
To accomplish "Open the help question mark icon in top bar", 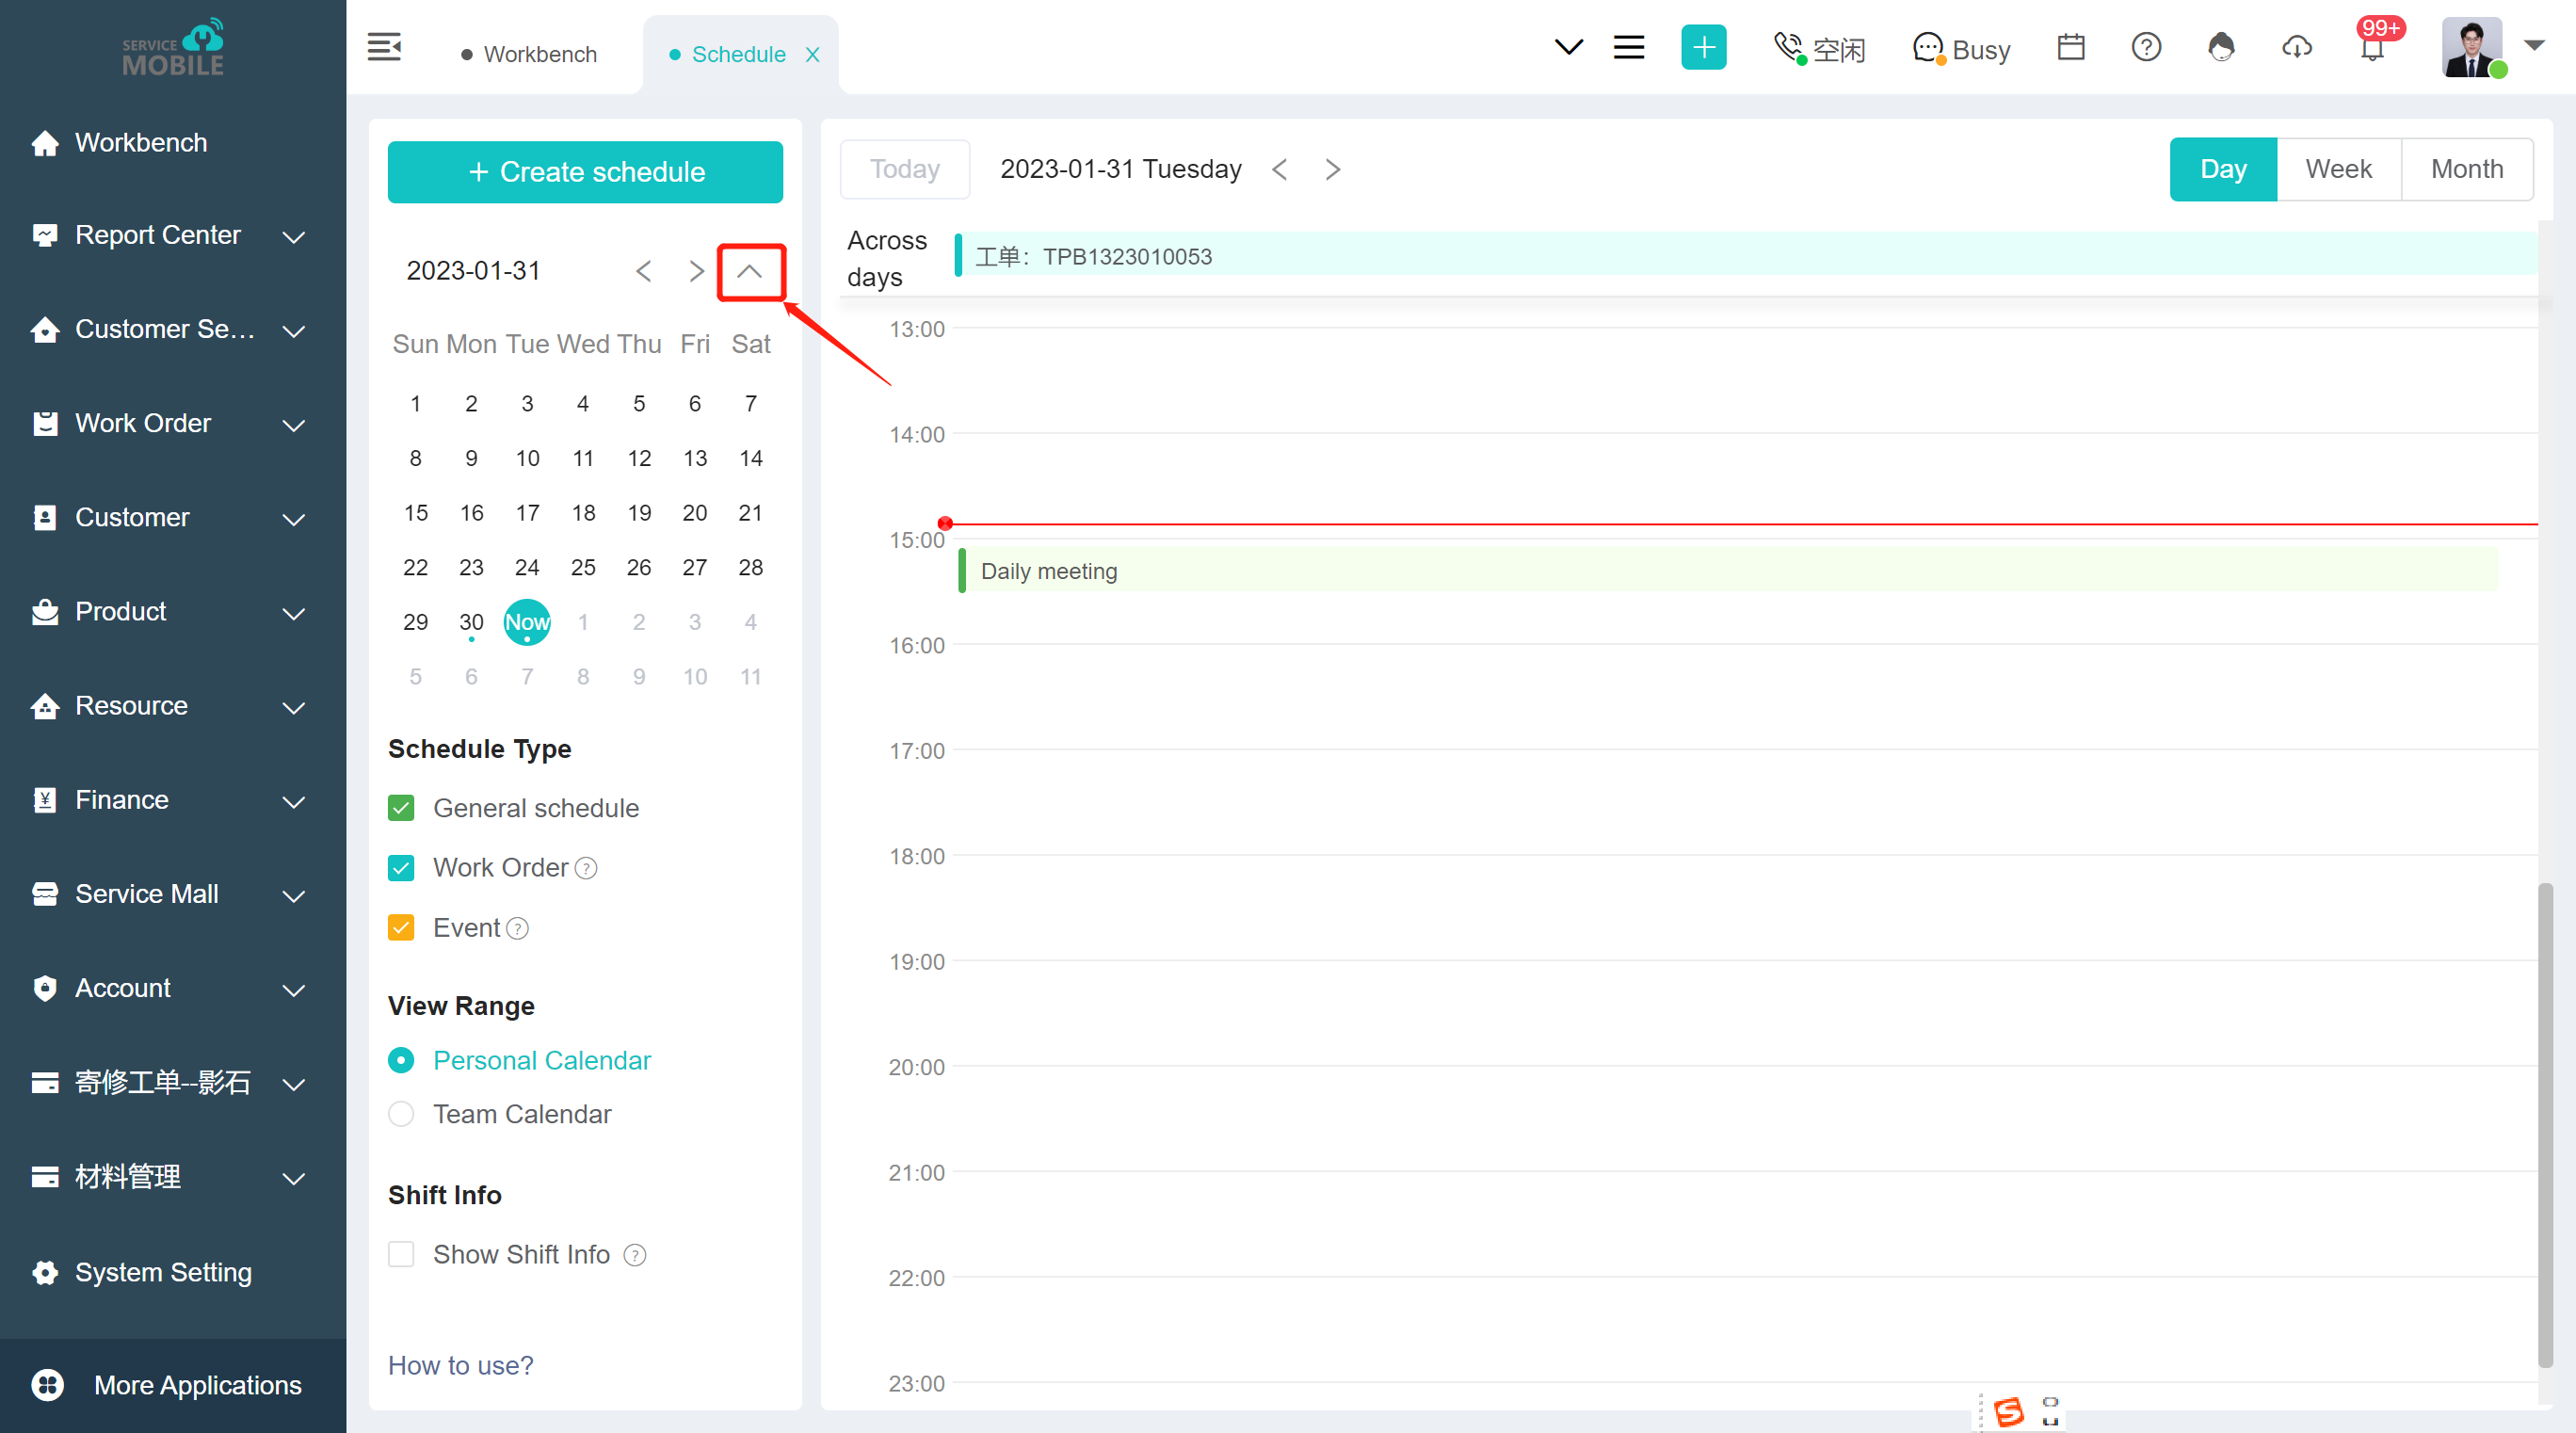I will (2146, 47).
